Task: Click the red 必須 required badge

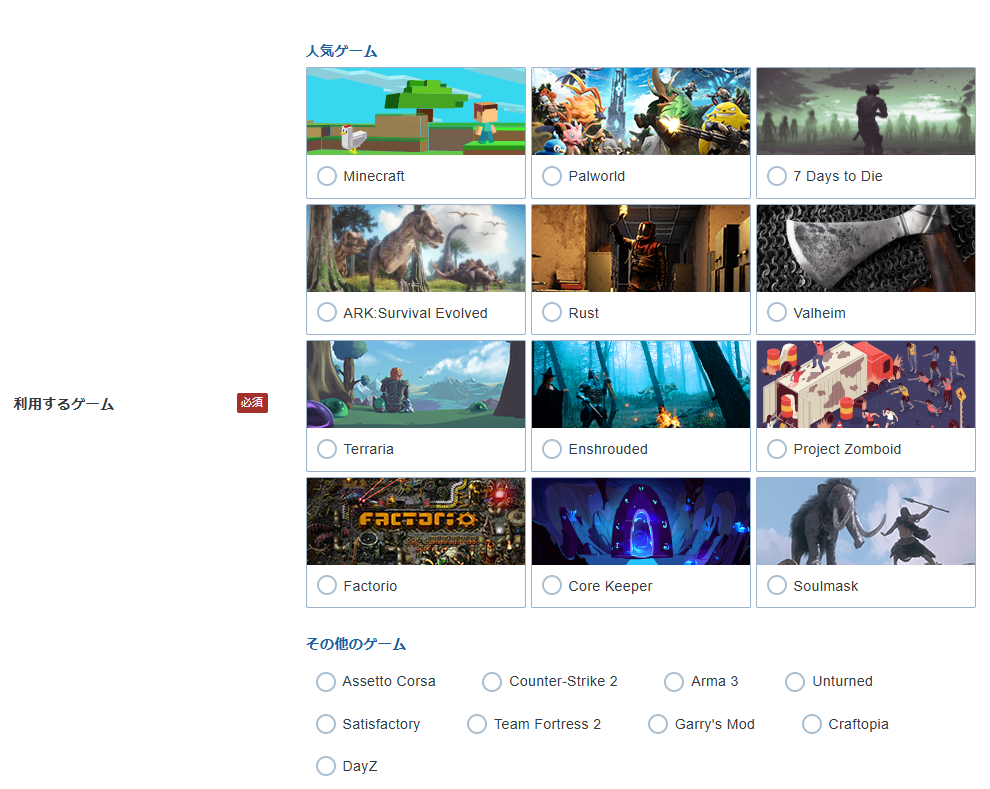Action: [x=253, y=403]
